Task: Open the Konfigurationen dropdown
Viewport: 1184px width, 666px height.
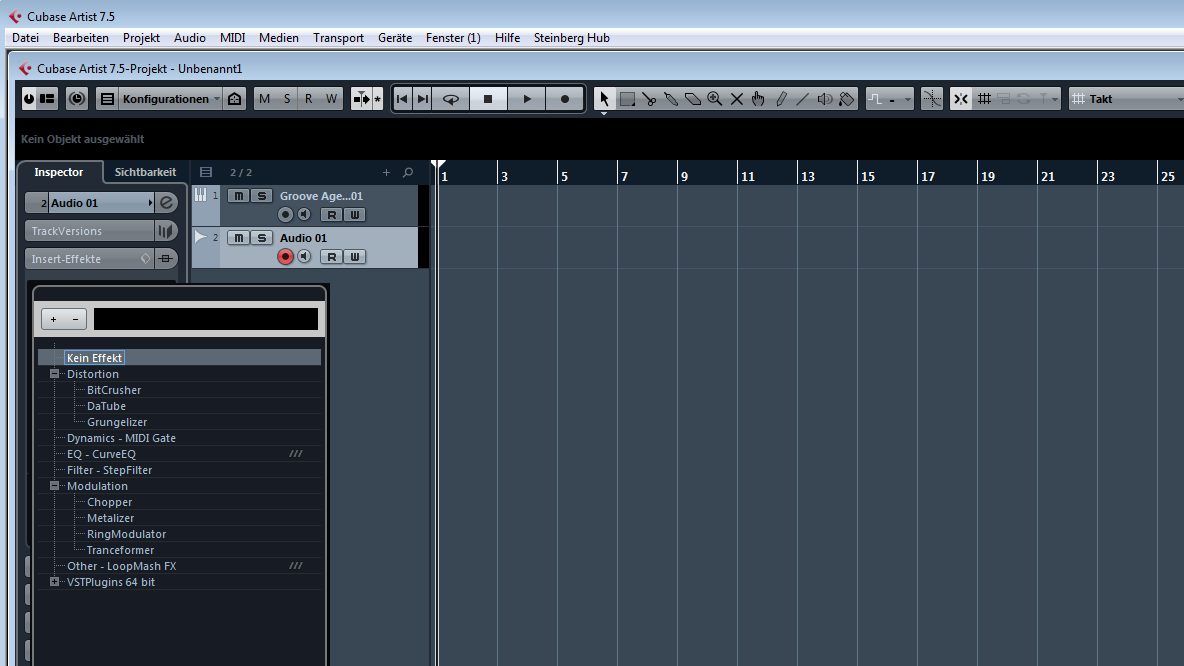Action: pyautogui.click(x=171, y=99)
